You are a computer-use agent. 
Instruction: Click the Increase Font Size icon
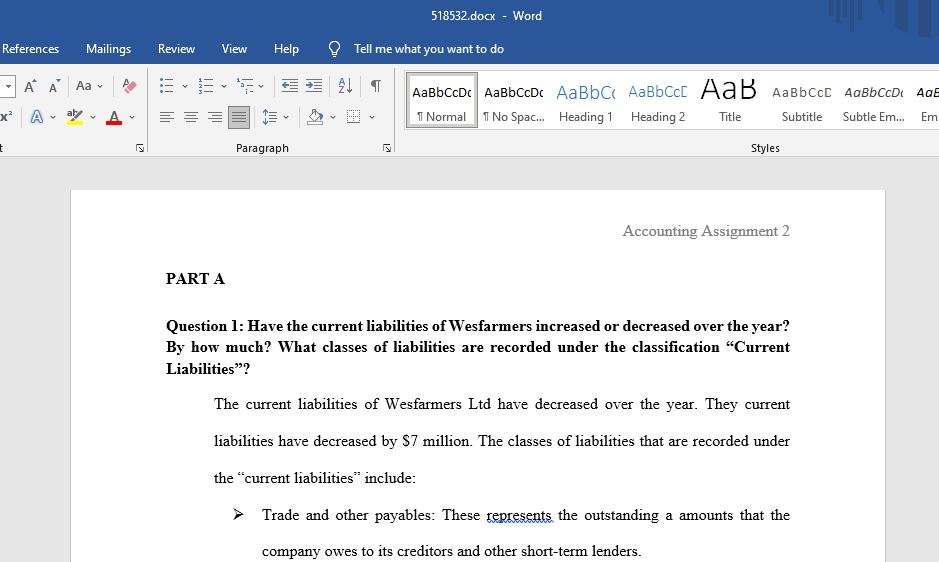pos(30,86)
